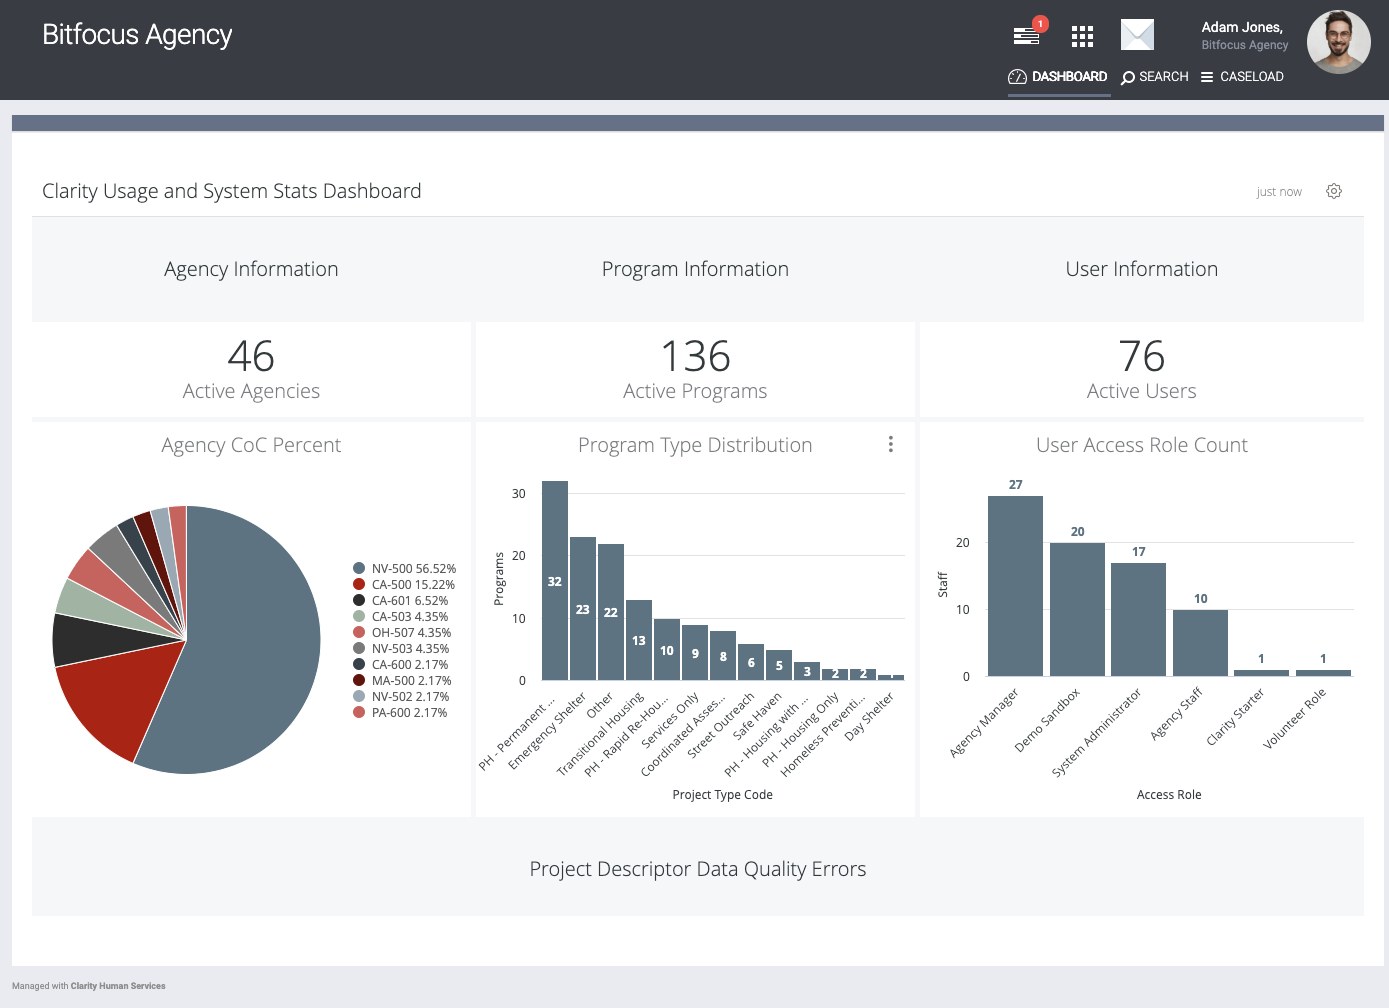
Task: Click the Agency Staff bar showing 10
Action: 1200,643
